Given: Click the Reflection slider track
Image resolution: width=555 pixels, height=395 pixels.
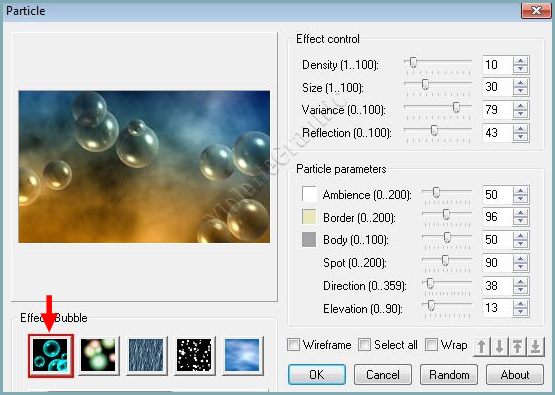Looking at the screenshot, I should [x=438, y=130].
